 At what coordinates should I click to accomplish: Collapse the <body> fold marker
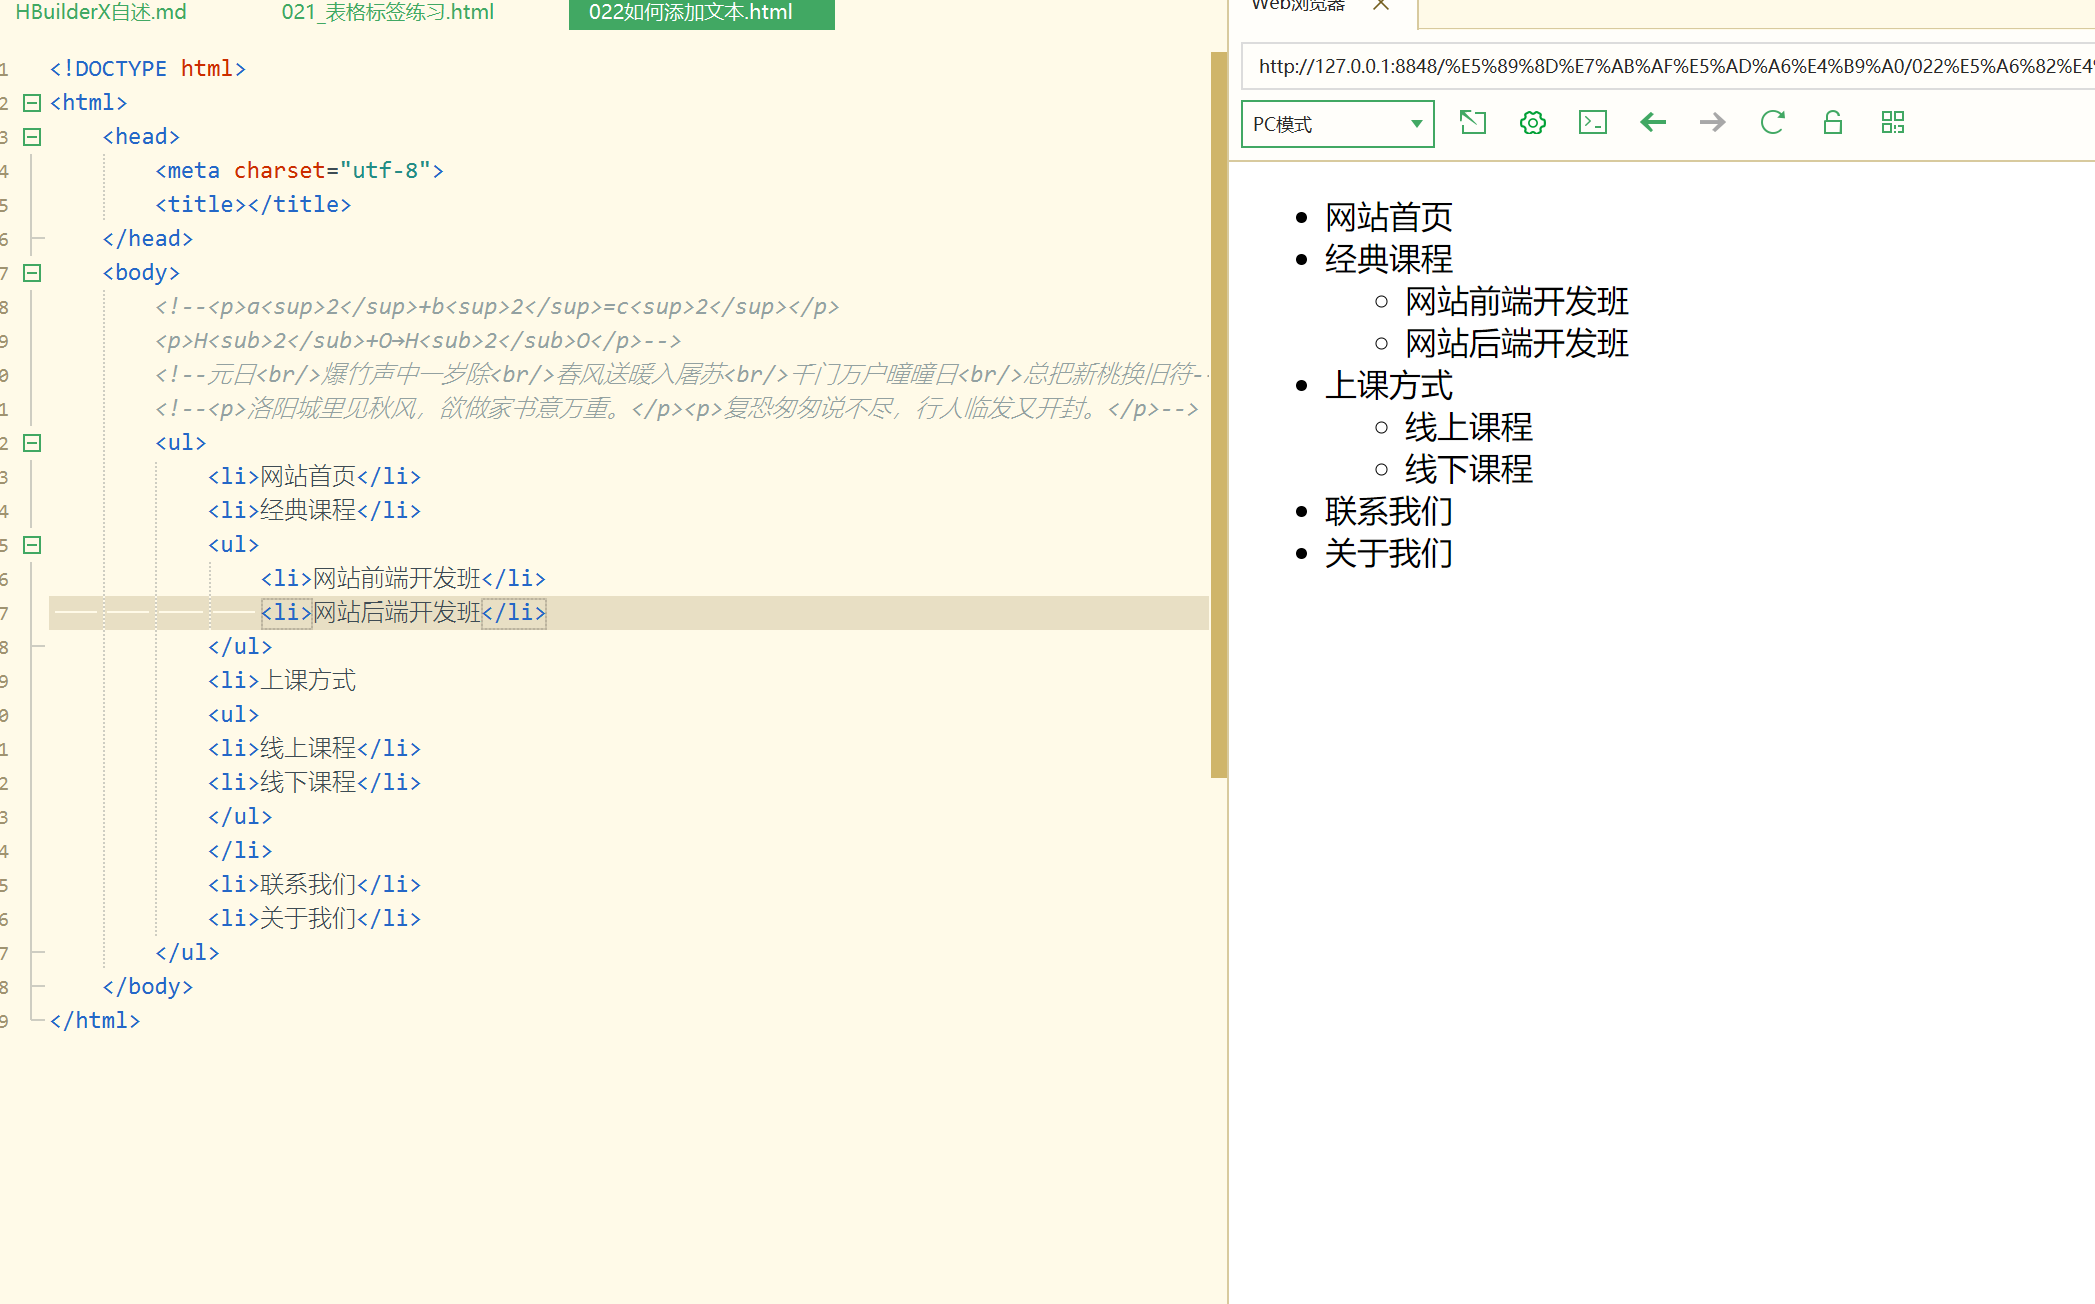pyautogui.click(x=32, y=273)
